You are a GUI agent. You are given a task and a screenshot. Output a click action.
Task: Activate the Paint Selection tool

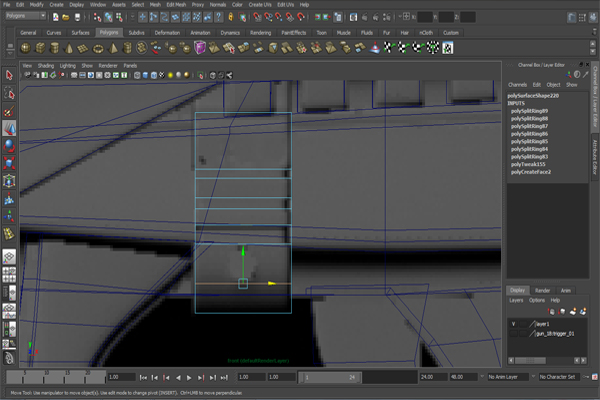coord(9,111)
